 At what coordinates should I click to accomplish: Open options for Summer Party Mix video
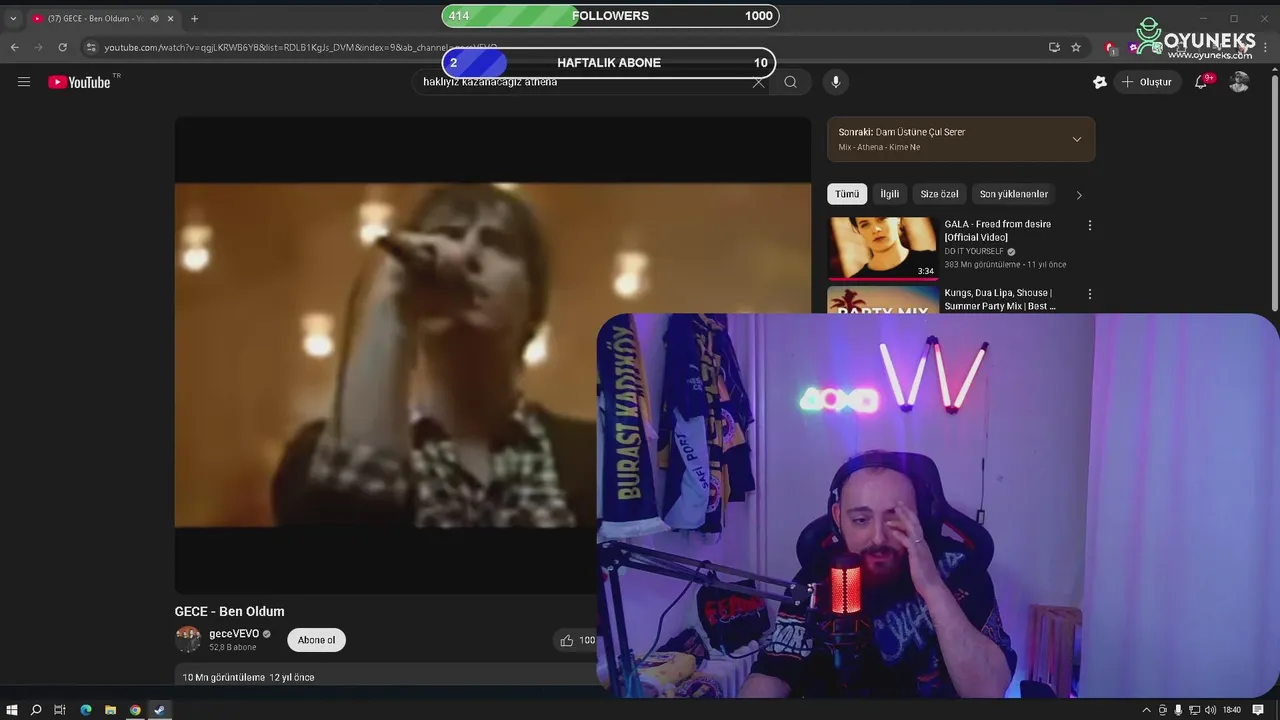pyautogui.click(x=1090, y=294)
